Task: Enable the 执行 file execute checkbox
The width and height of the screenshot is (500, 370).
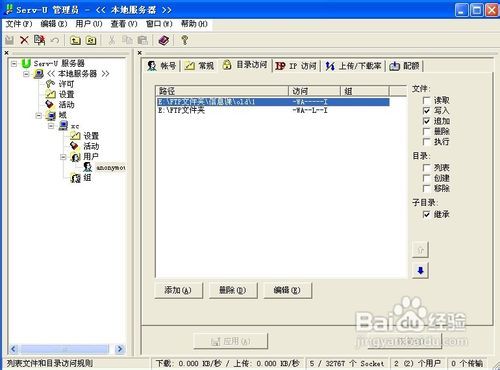Action: pos(426,142)
